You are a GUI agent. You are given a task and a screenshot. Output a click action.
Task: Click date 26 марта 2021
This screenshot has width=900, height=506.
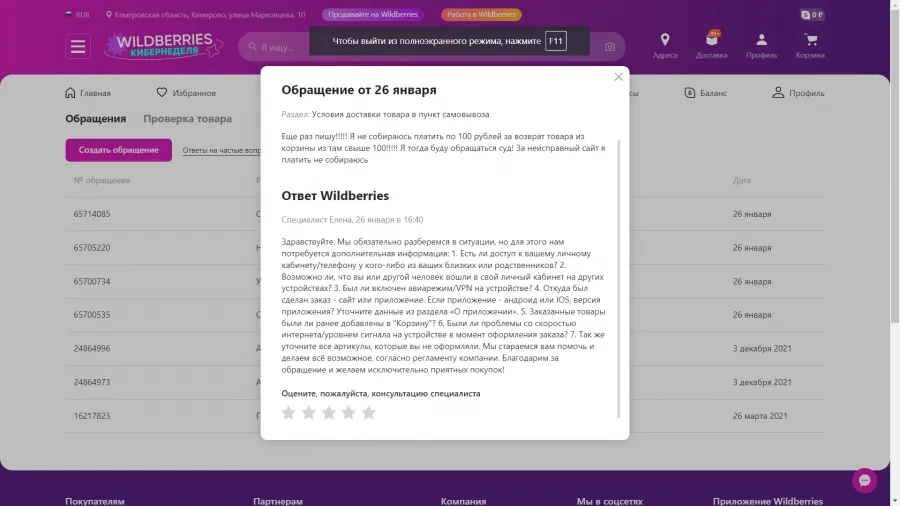(760, 416)
